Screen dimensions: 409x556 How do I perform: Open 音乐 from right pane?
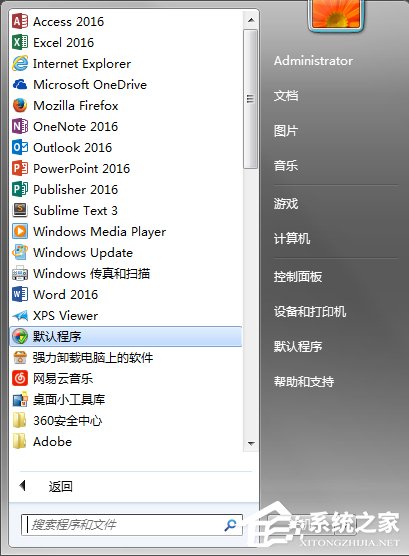286,166
